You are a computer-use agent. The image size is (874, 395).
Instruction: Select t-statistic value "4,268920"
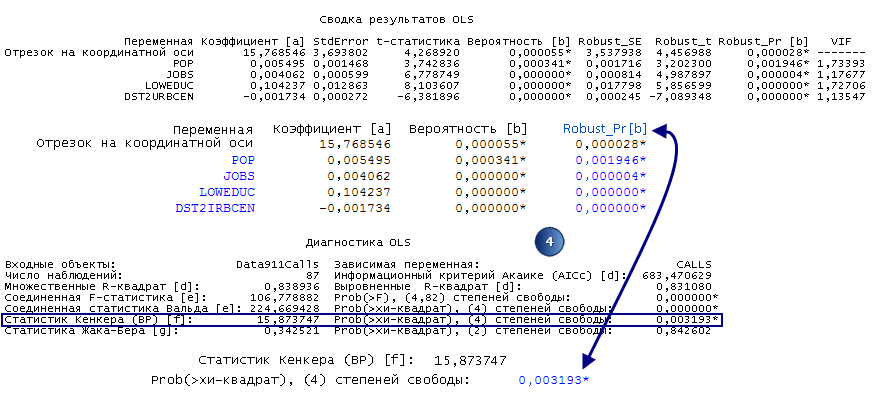point(433,53)
